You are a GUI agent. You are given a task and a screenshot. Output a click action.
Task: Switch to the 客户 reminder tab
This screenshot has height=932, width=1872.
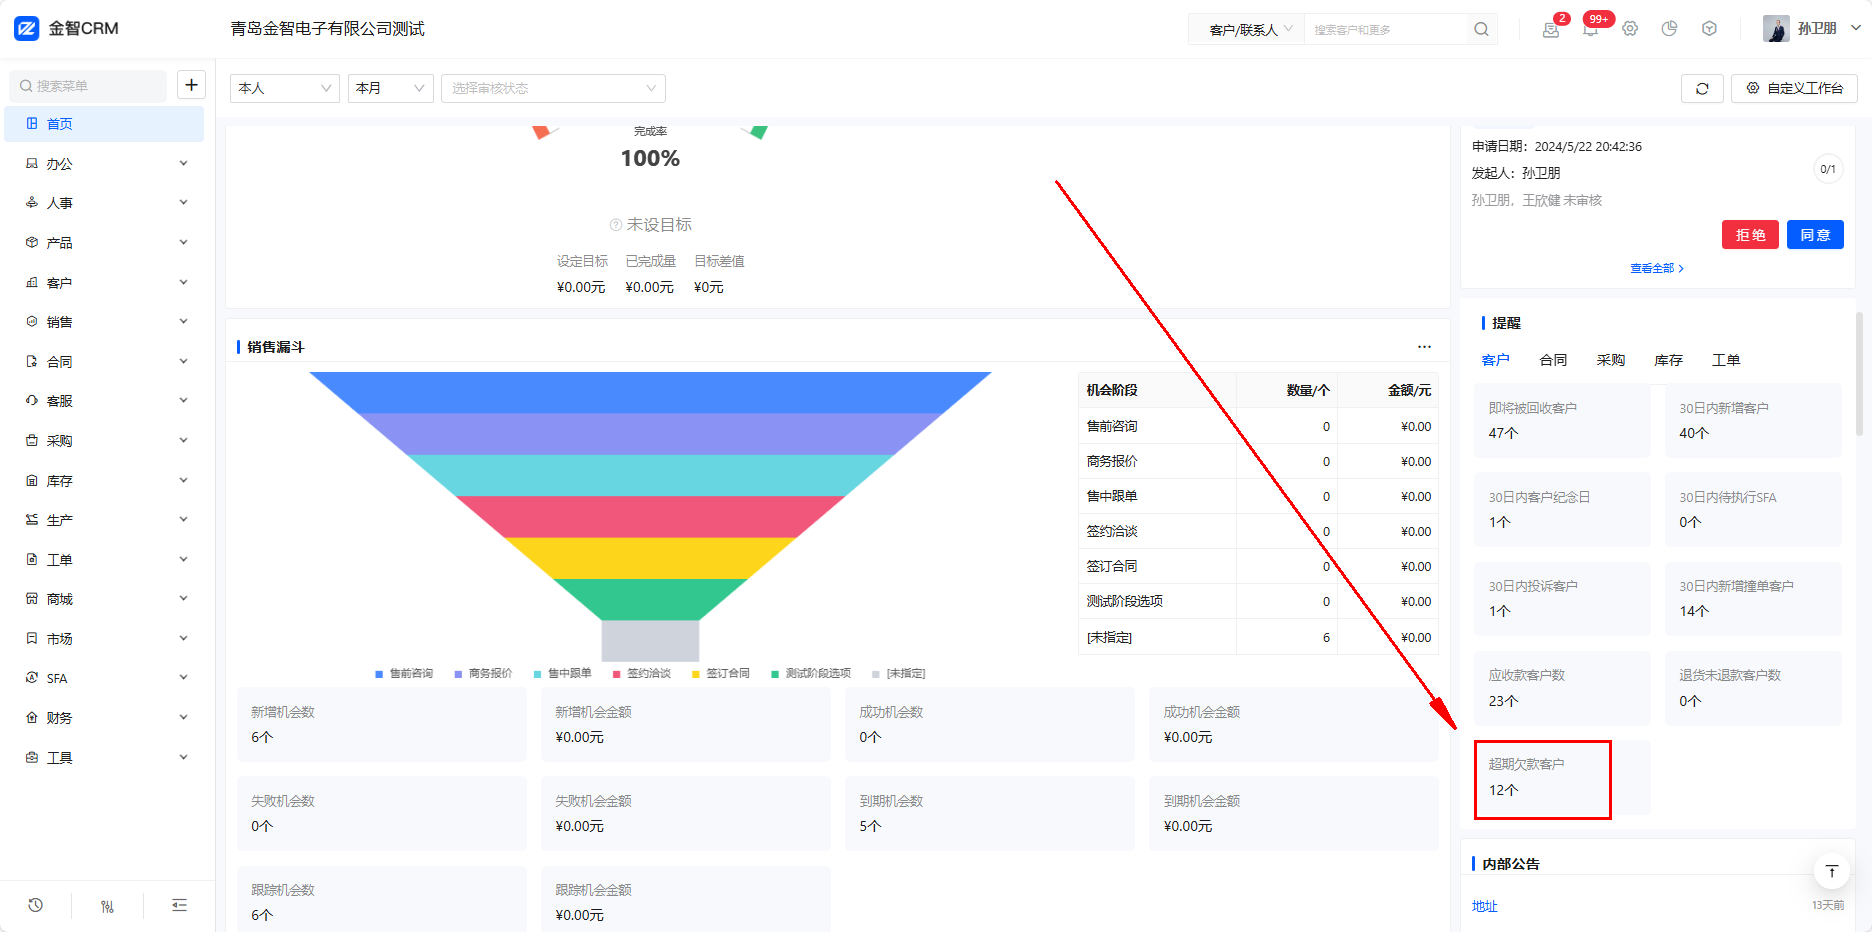coord(1495,360)
